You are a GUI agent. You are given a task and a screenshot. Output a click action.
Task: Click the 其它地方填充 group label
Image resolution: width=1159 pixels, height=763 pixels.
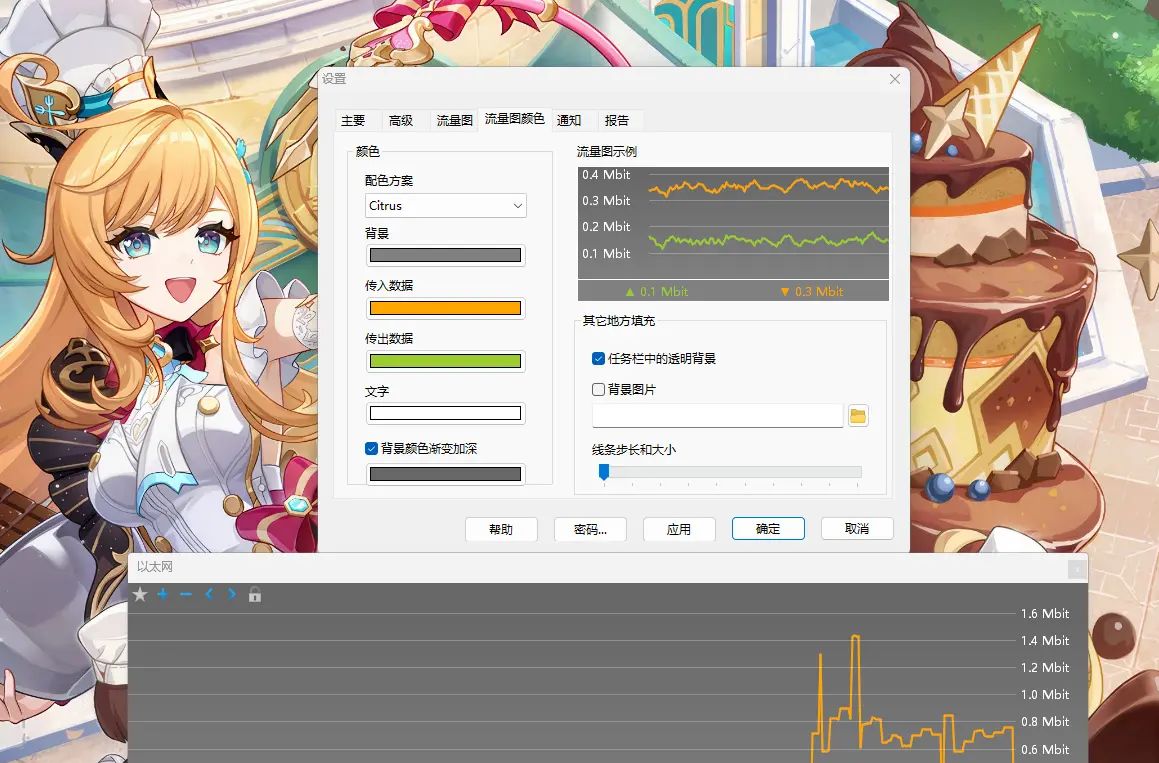pos(619,321)
